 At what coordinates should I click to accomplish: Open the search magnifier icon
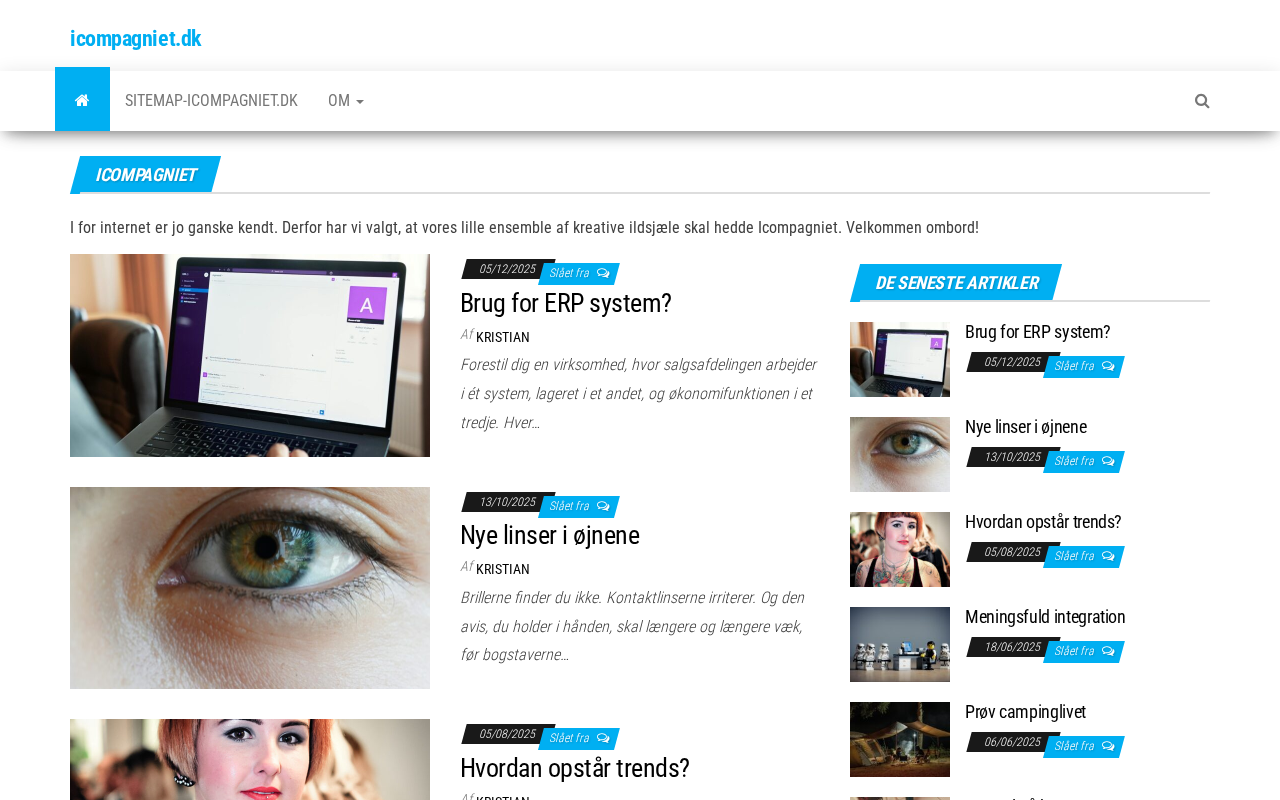pos(1202,101)
